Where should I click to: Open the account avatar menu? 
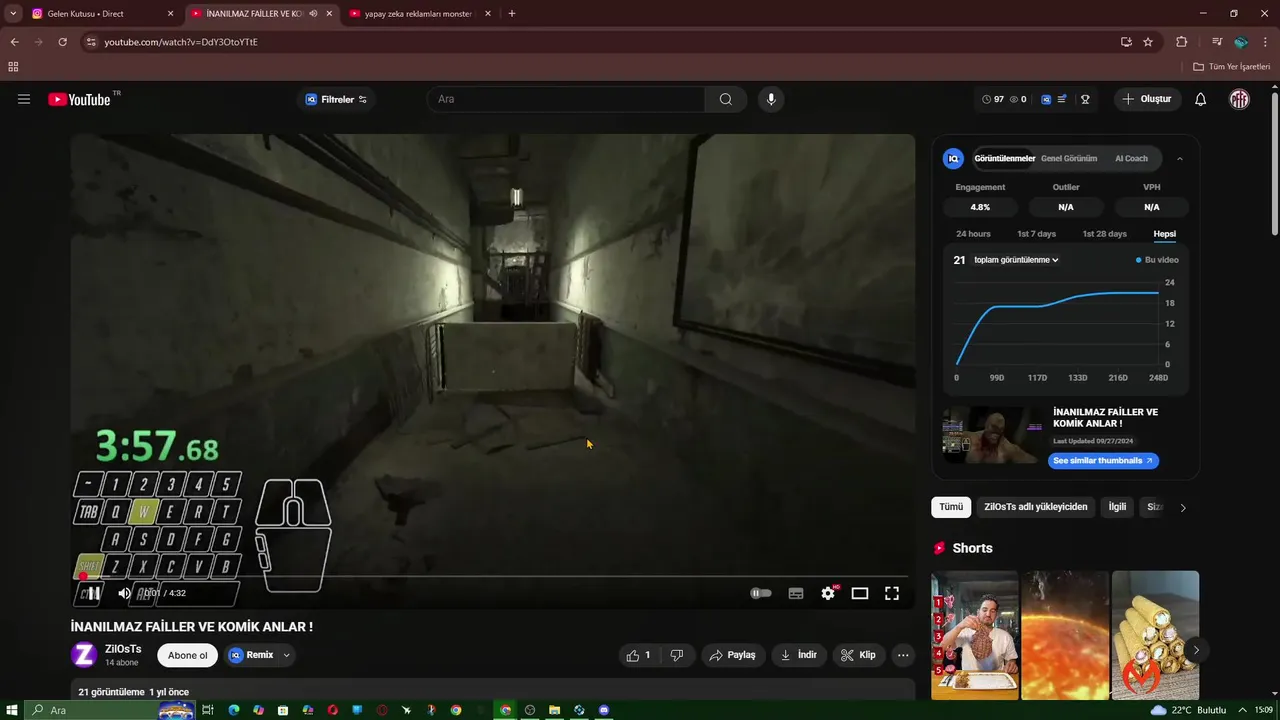1239,99
